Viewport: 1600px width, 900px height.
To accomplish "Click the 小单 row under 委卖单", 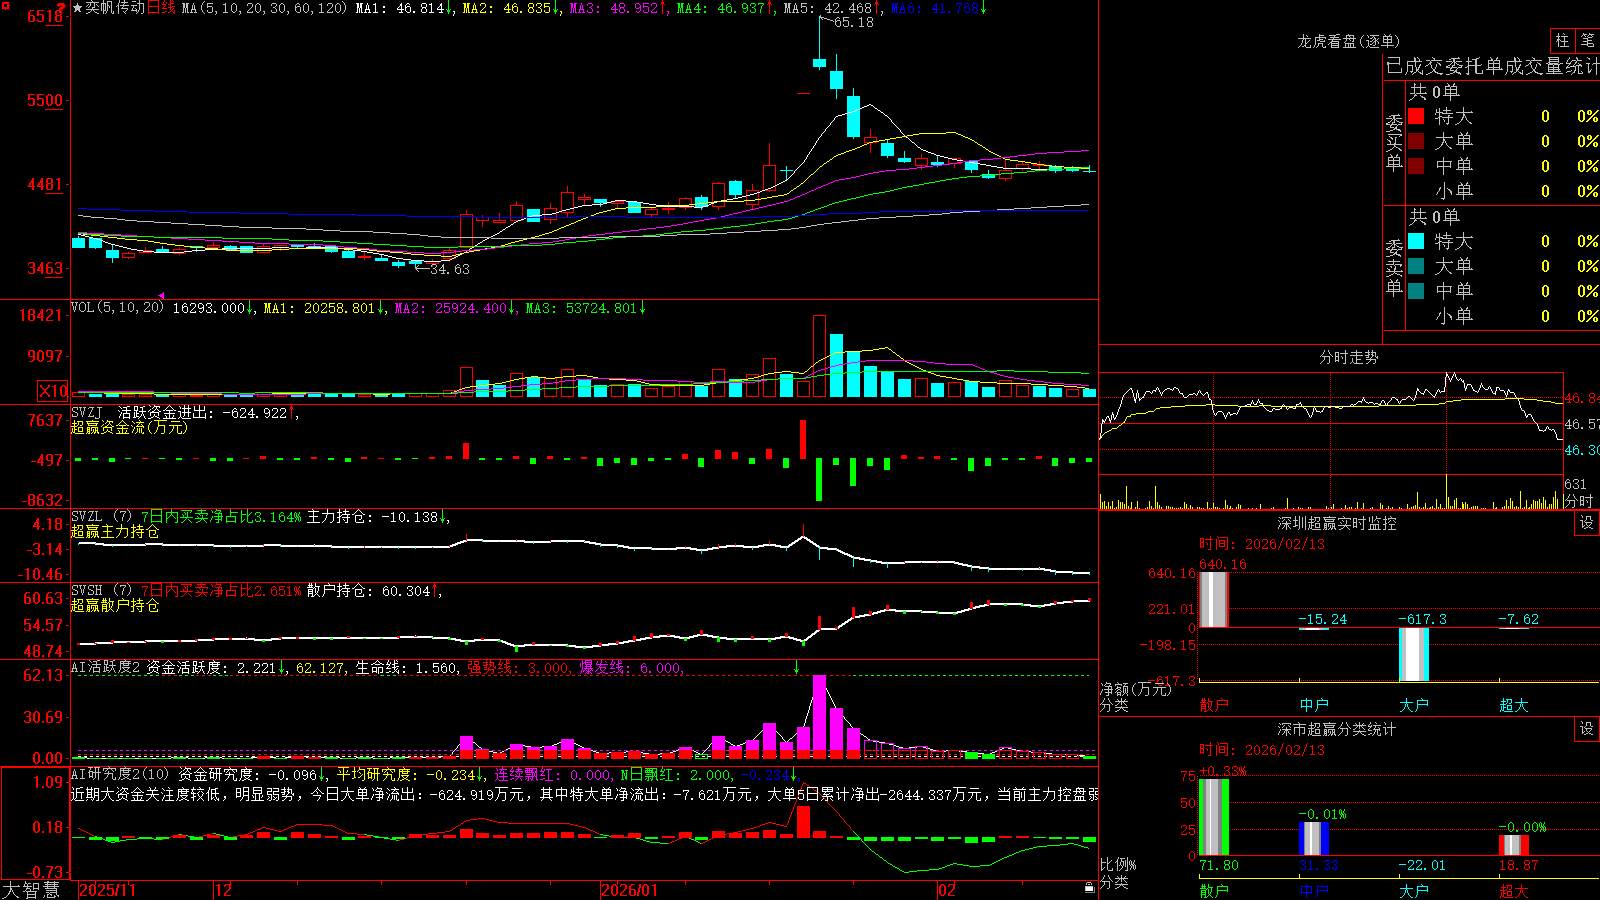I will pos(1504,316).
